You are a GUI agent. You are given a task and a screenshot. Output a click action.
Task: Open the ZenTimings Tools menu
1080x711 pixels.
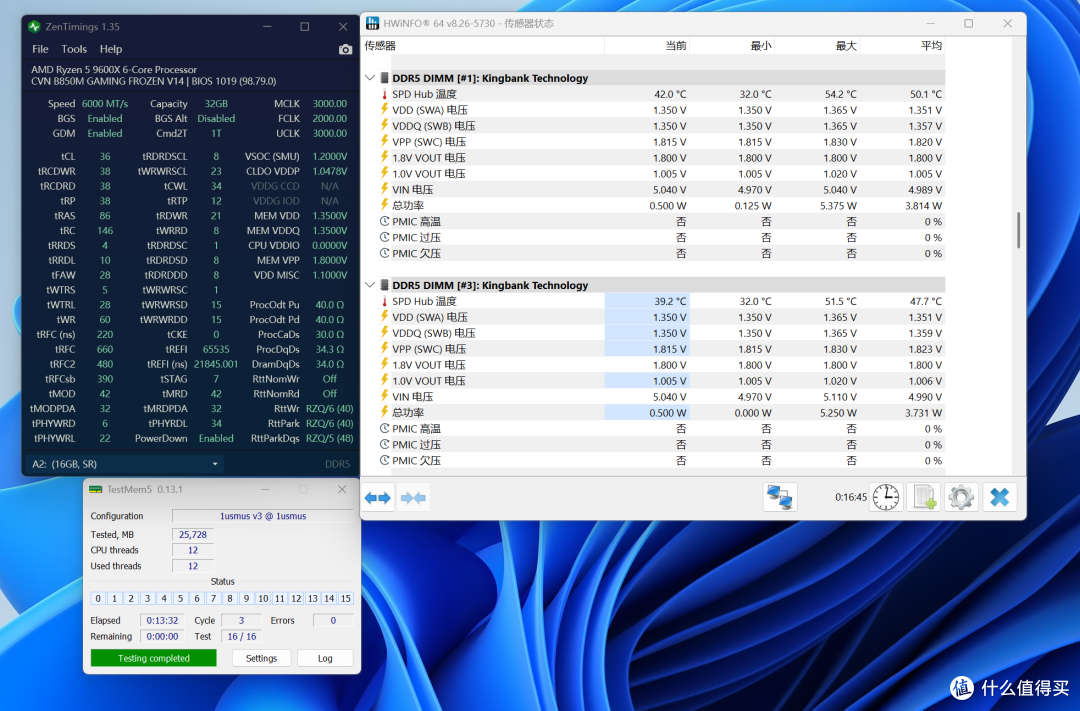[74, 49]
